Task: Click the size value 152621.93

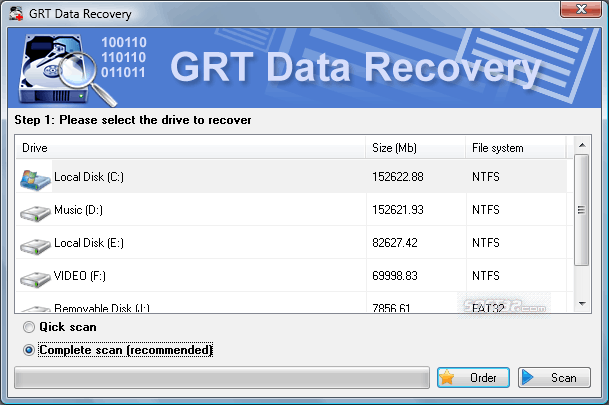Action: [398, 210]
